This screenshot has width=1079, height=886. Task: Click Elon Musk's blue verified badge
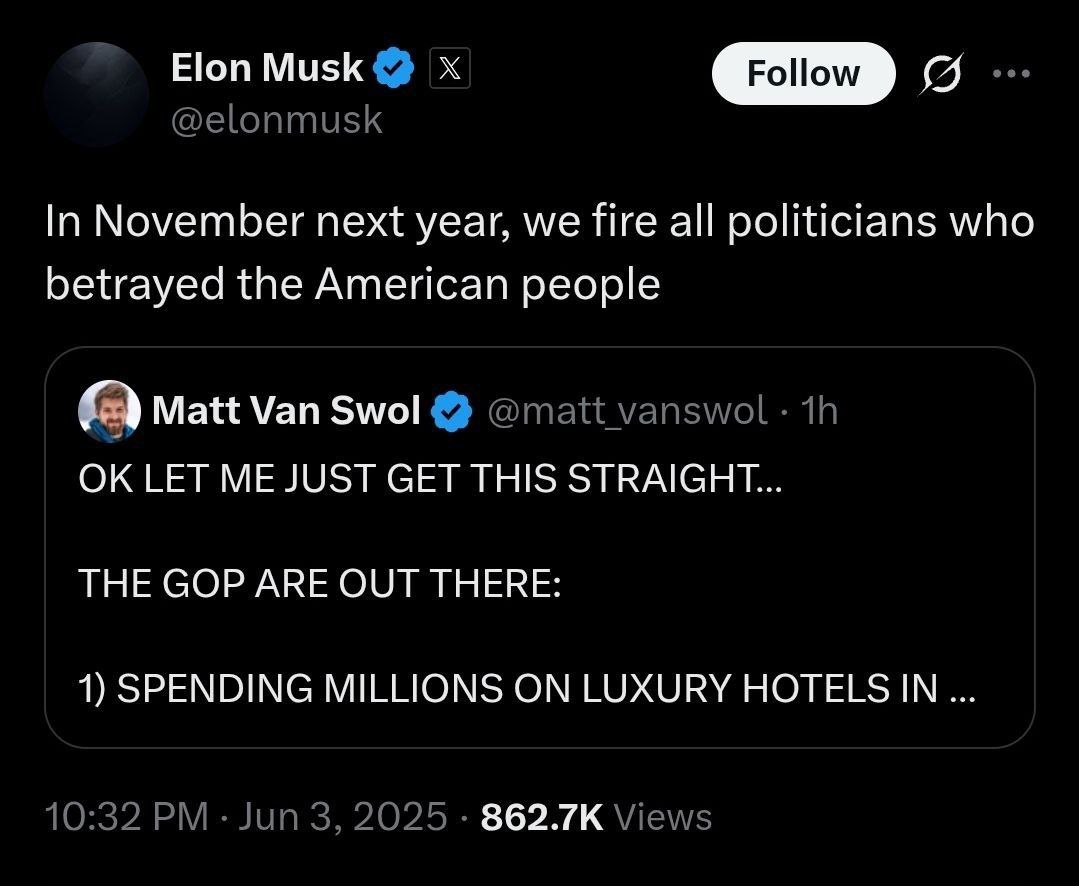tap(393, 69)
